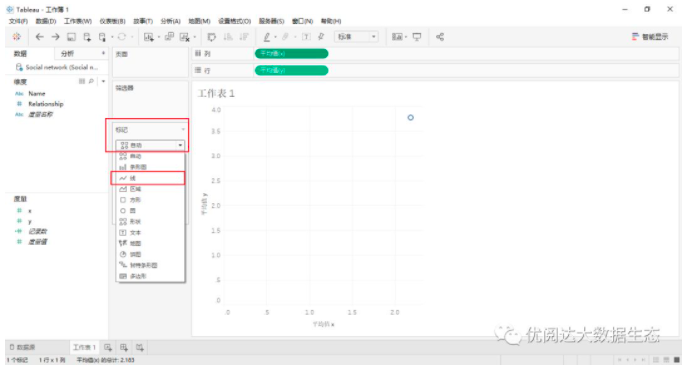Click the Duplicate sheet toolbar icon
This screenshot has height=368, width=683.
(x=169, y=37)
